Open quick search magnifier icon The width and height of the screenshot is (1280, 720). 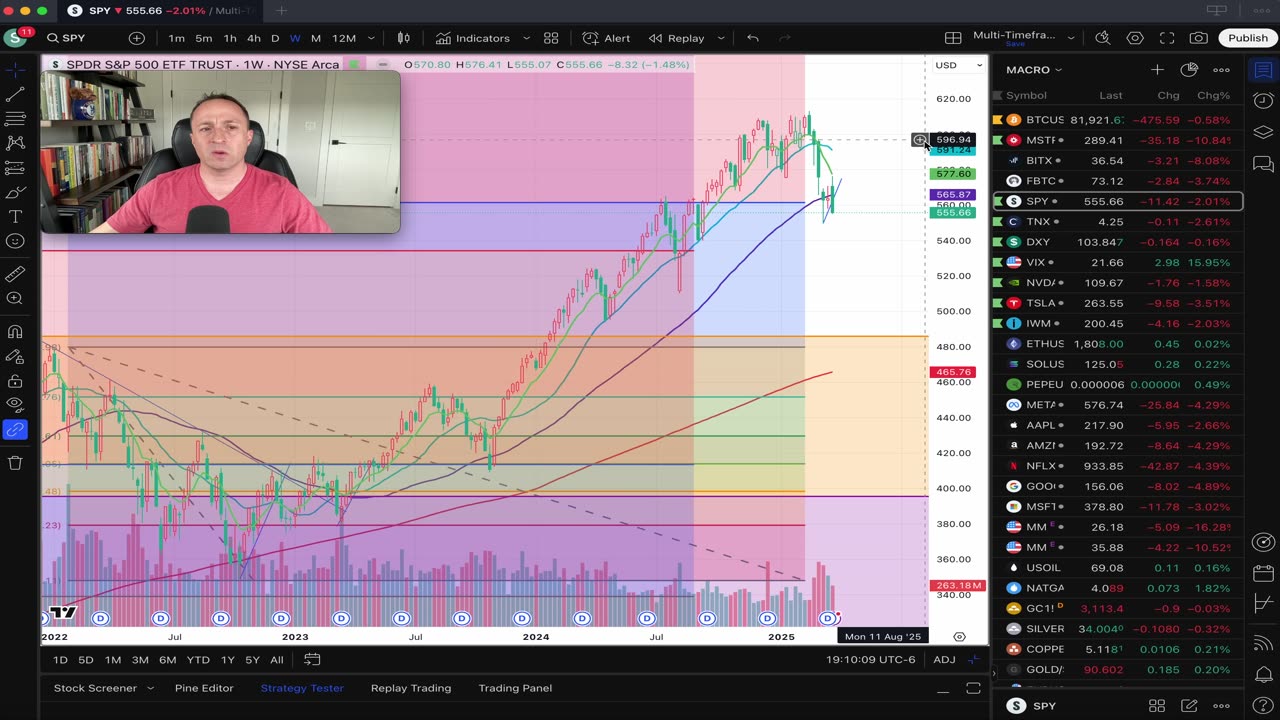click(1103, 38)
